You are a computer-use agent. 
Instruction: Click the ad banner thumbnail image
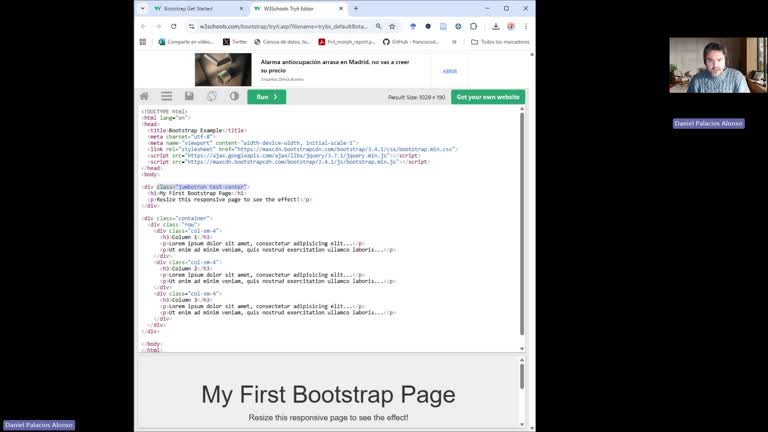223,70
